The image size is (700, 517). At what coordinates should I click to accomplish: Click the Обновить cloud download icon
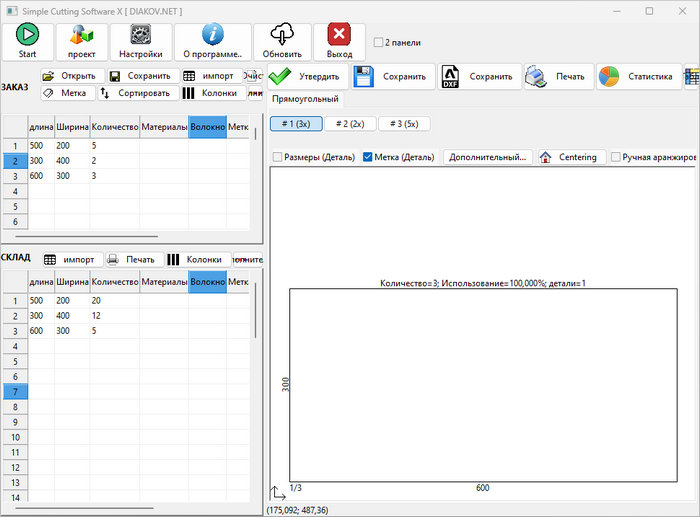pos(282,34)
